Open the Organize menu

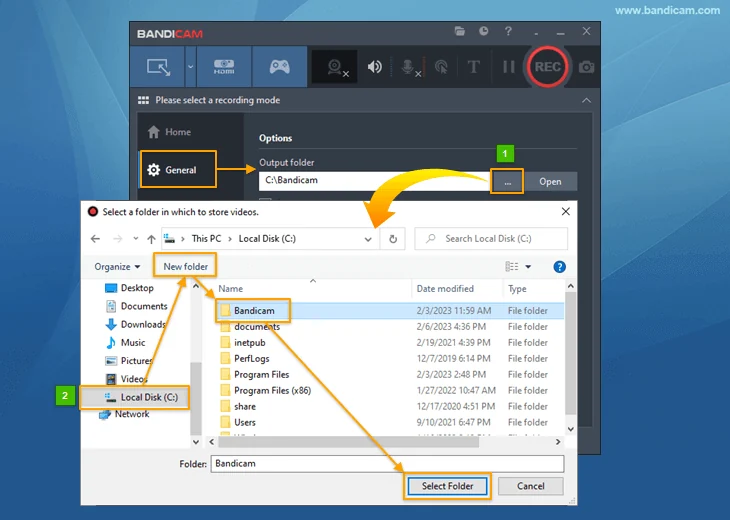pos(117,267)
